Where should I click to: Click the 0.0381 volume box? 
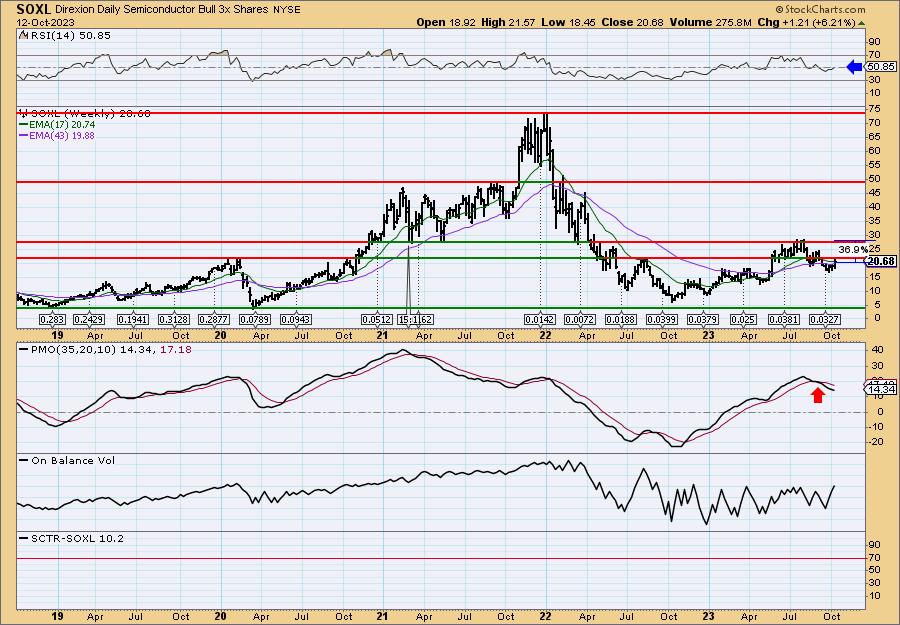pos(784,320)
